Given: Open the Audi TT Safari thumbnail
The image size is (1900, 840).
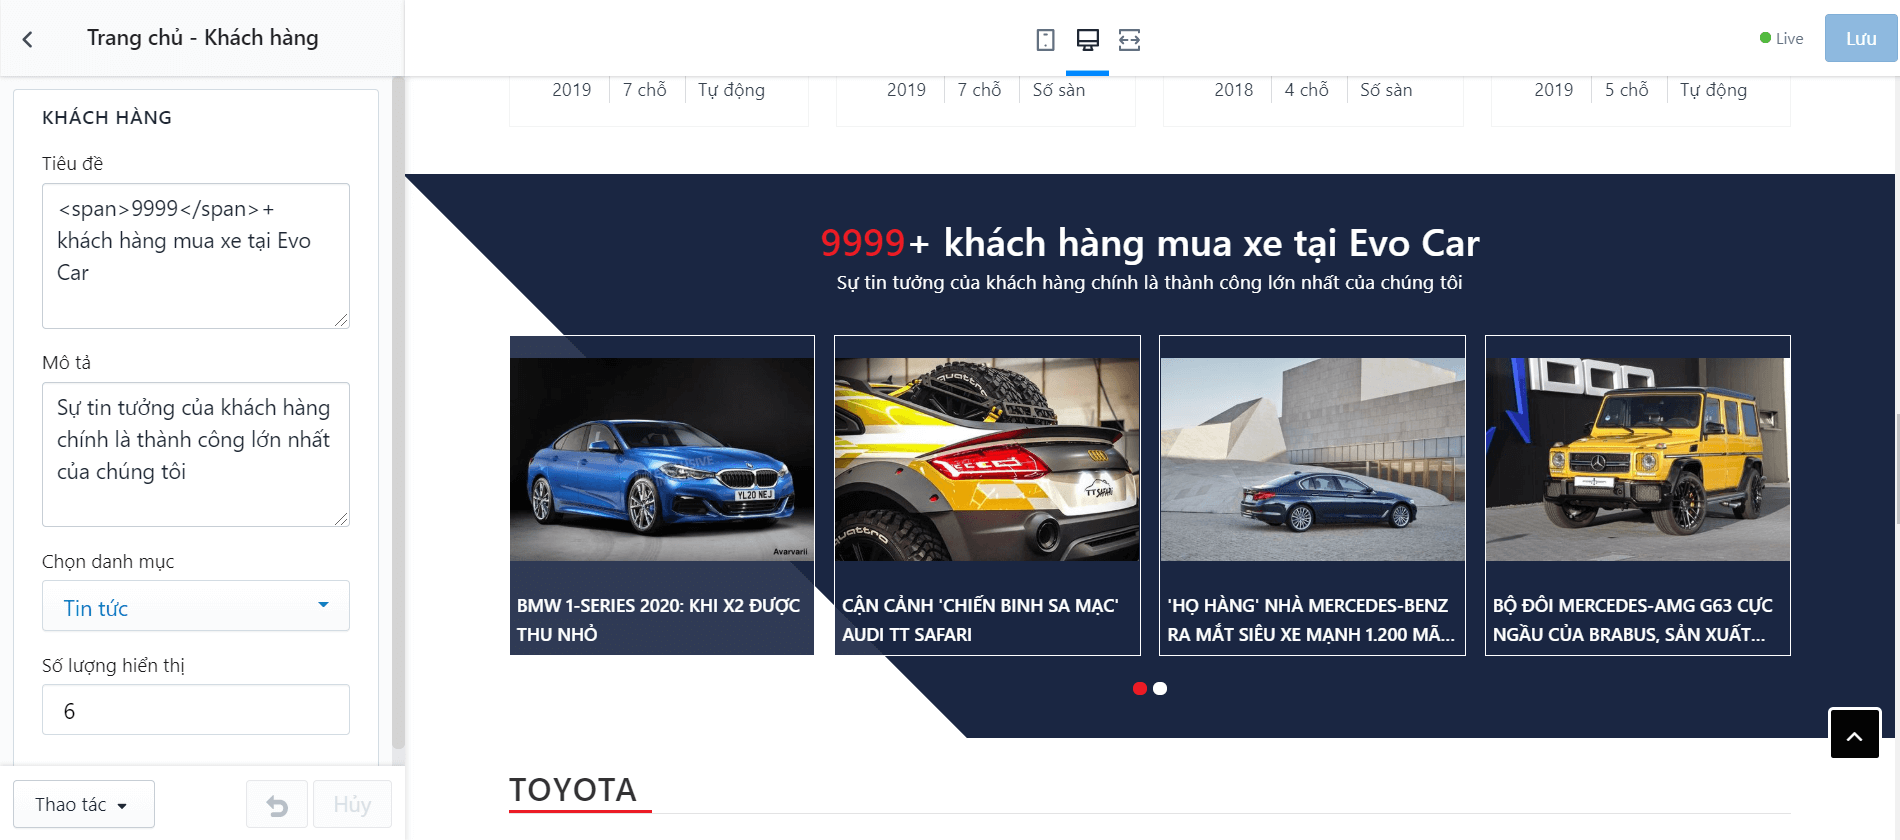Looking at the screenshot, I should tap(987, 459).
